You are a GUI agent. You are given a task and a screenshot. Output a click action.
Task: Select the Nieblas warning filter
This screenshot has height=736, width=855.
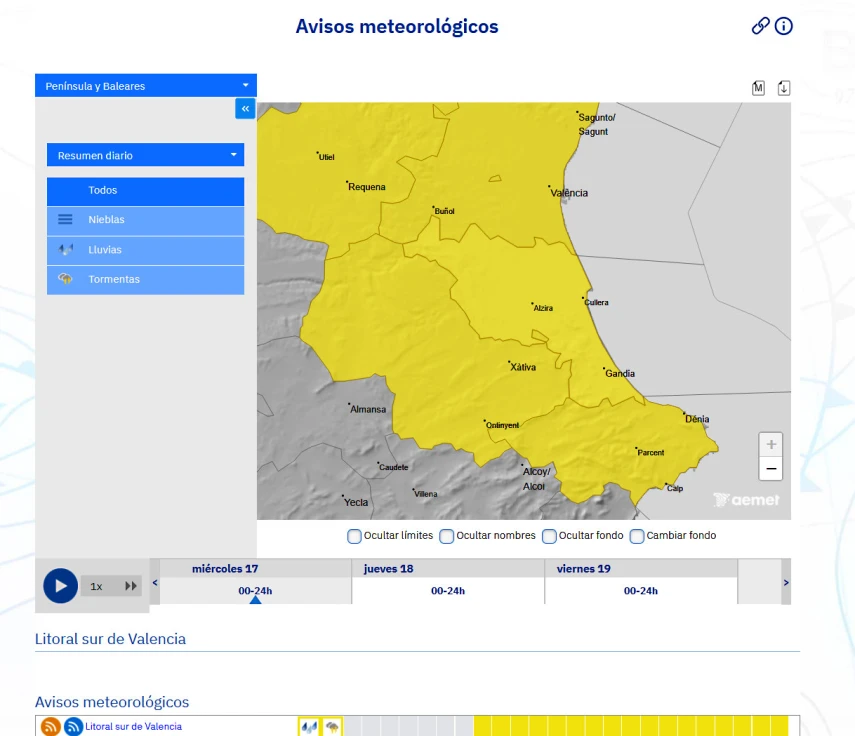[144, 220]
